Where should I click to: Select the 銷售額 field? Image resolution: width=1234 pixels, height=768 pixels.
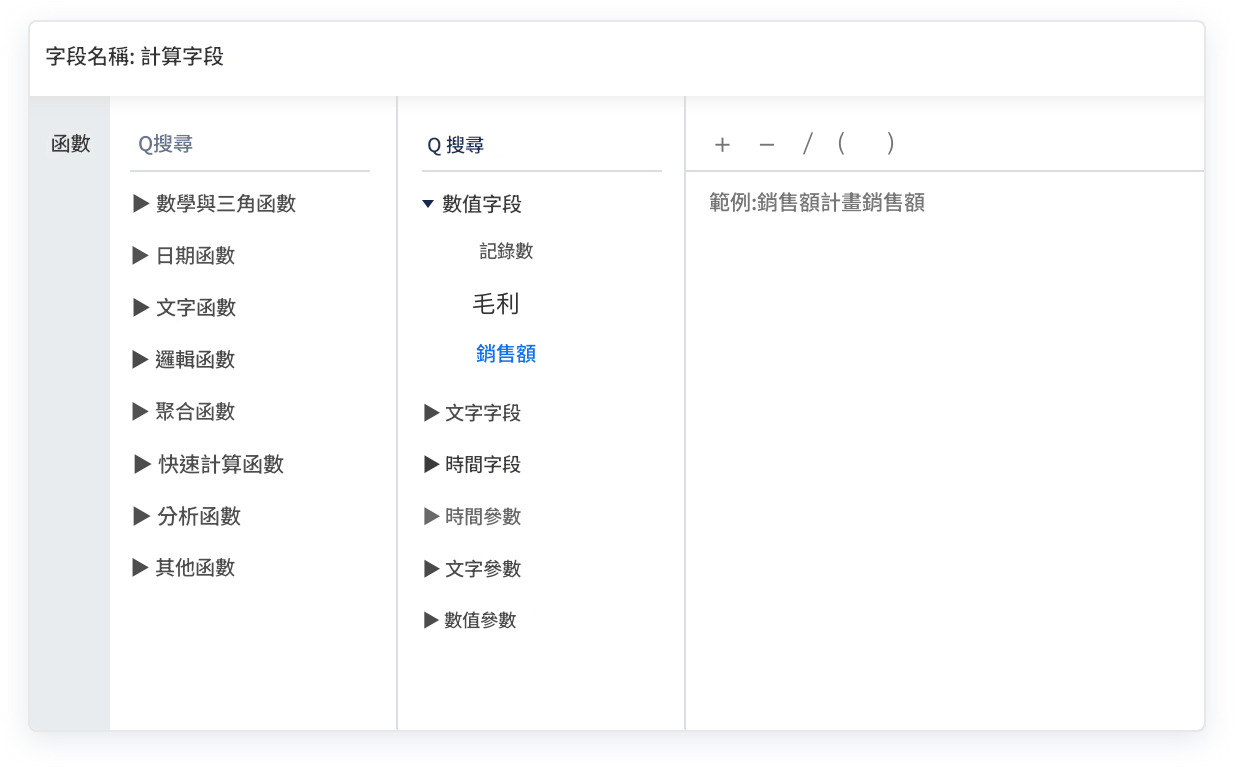pos(507,354)
